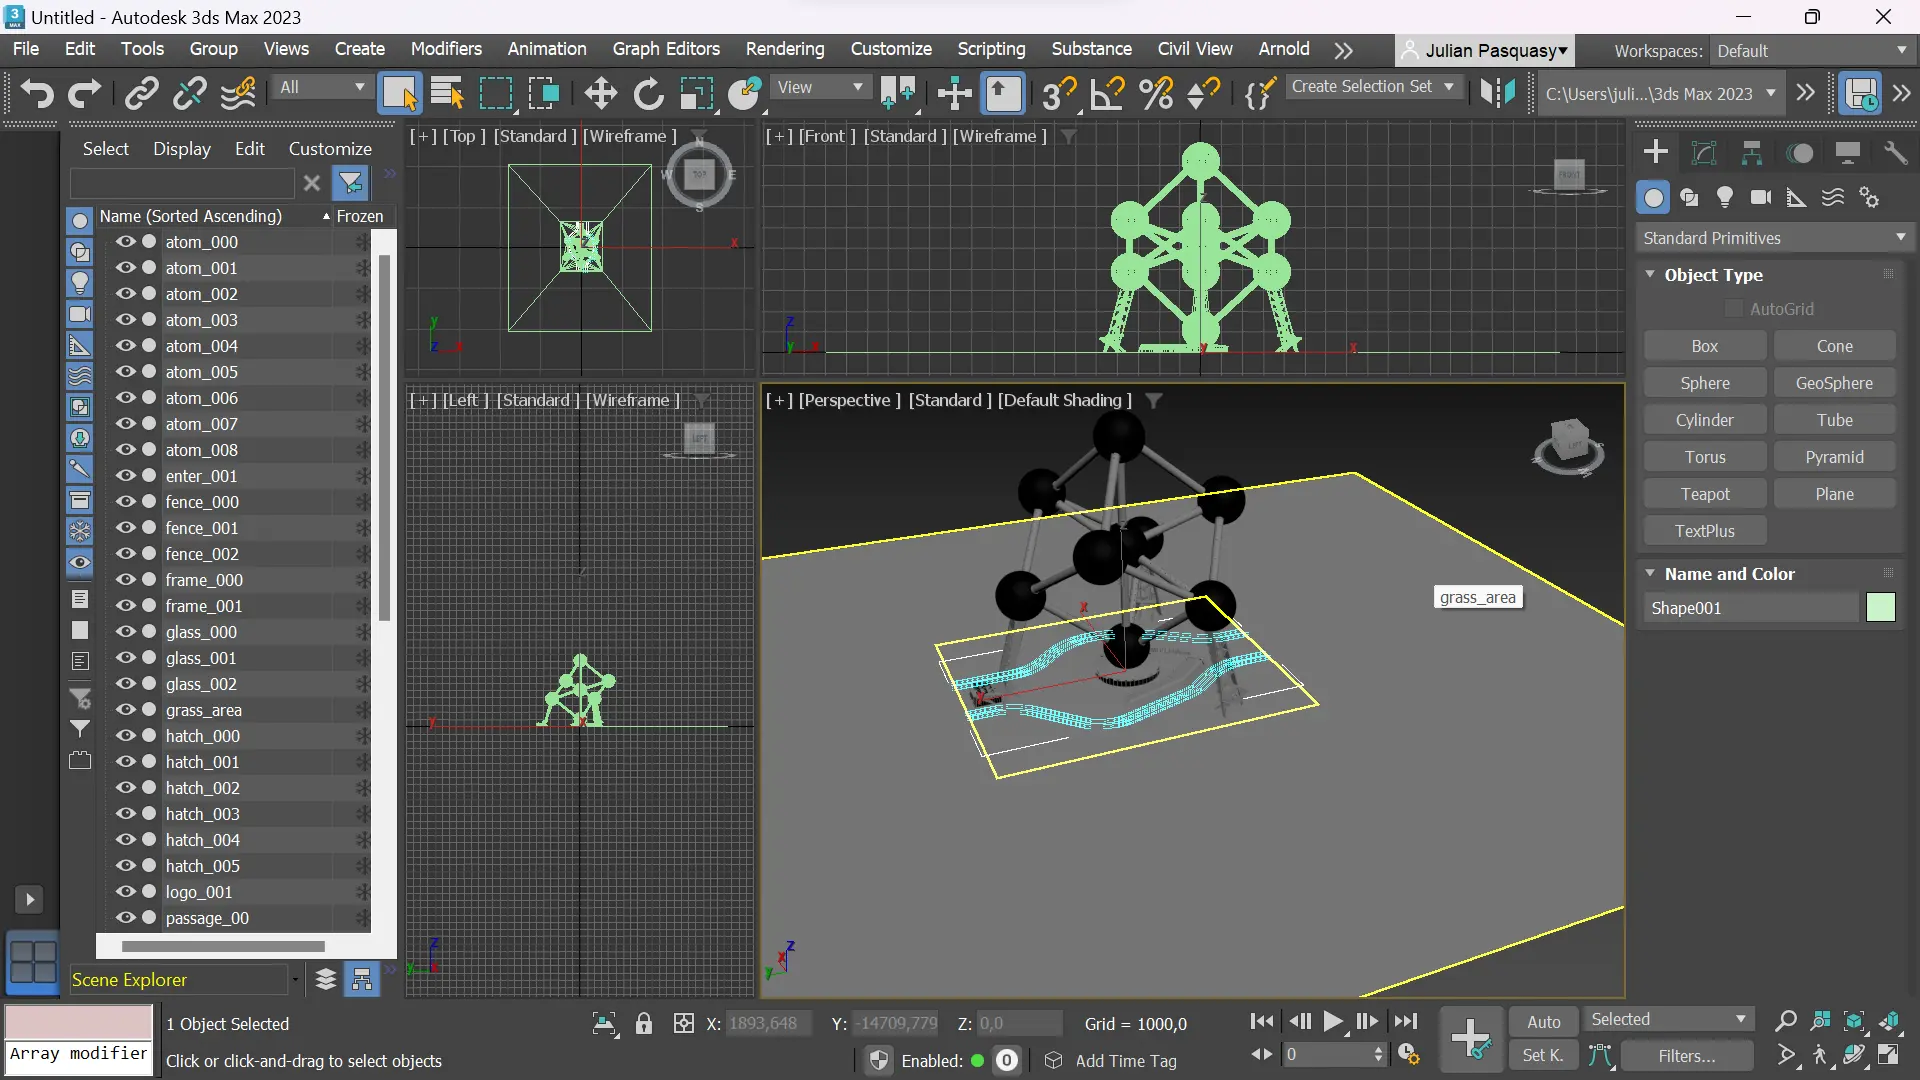Toggle the 3D Snaps icon

(x=1059, y=94)
